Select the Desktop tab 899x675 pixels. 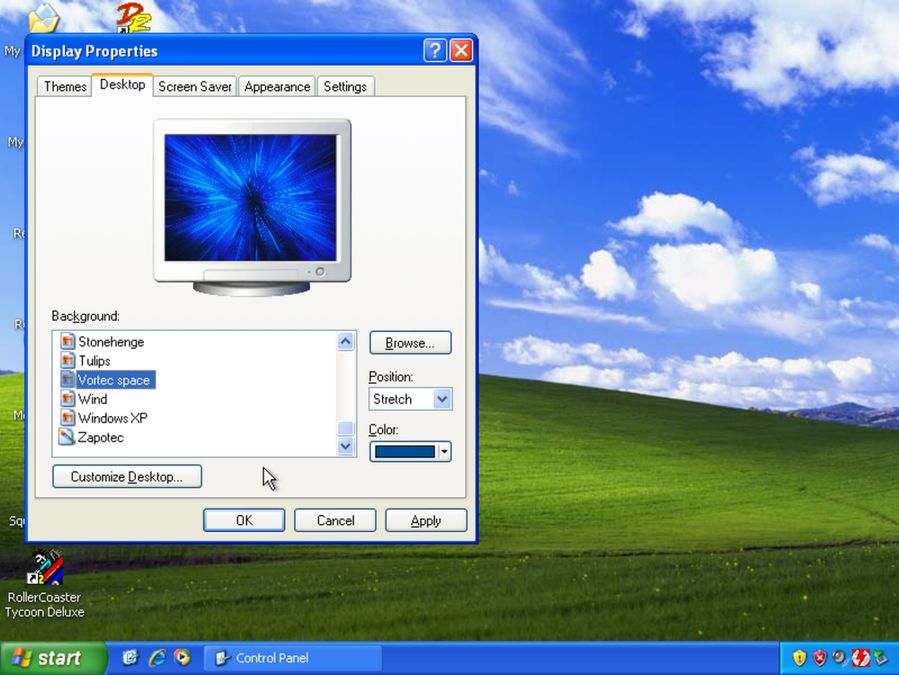click(x=122, y=85)
